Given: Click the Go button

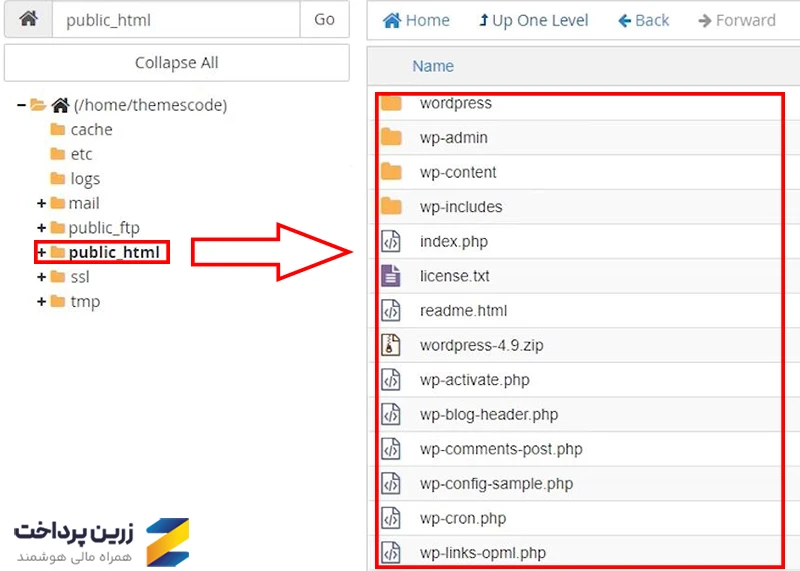Looking at the screenshot, I should pos(324,19).
